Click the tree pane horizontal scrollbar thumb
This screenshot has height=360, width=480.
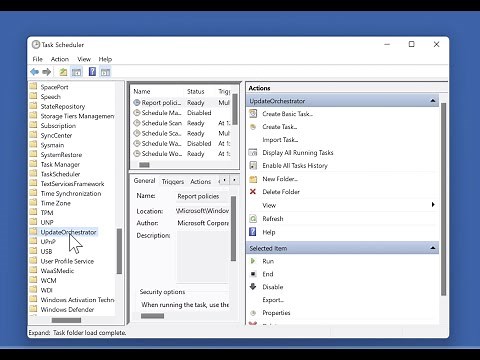(x=66, y=320)
